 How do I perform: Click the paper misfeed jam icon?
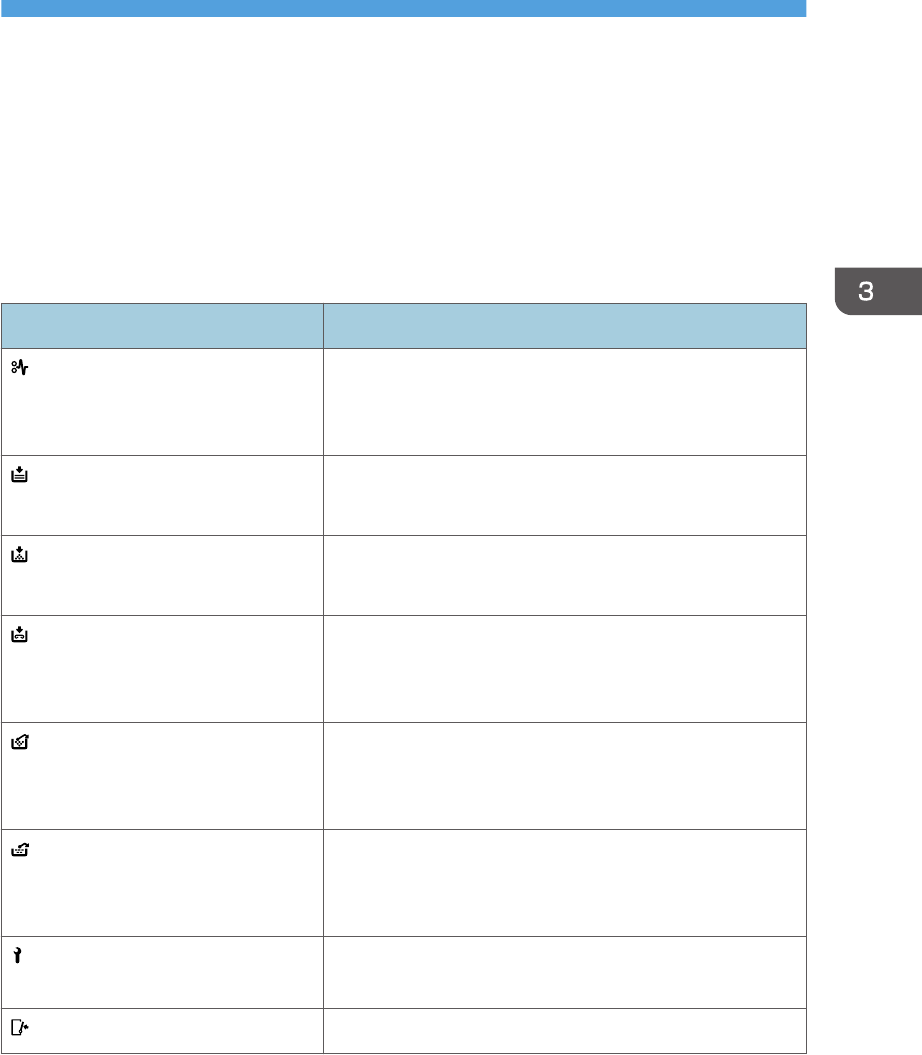(20, 367)
